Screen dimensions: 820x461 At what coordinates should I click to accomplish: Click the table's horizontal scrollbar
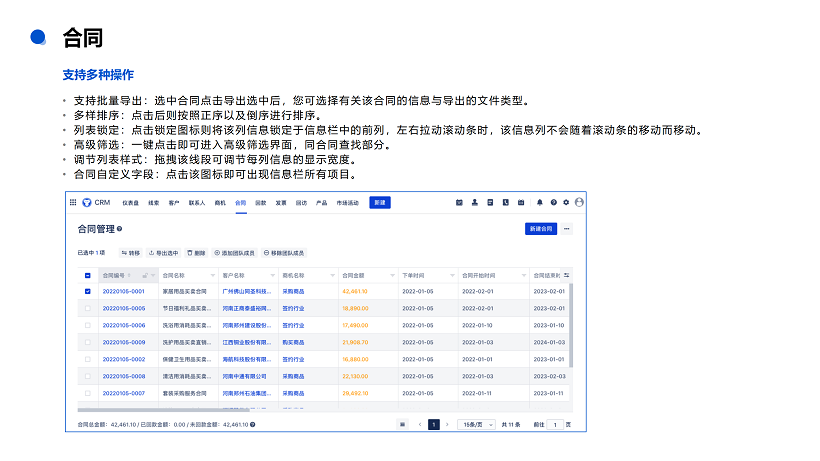point(164,410)
